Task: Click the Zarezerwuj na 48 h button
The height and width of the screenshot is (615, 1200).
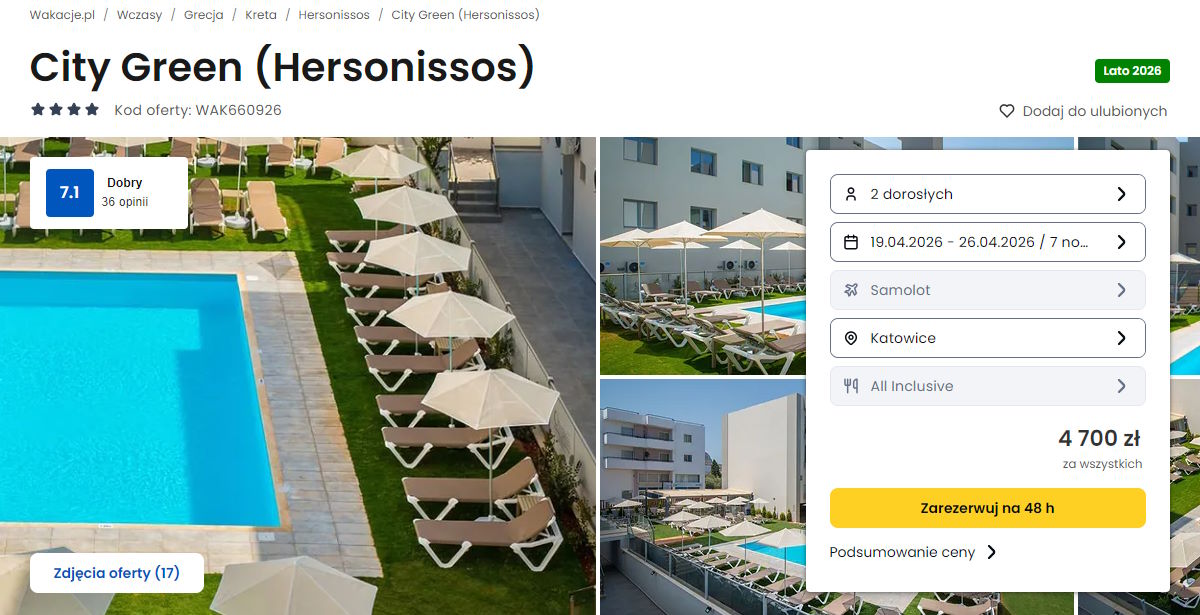Action: click(x=988, y=508)
